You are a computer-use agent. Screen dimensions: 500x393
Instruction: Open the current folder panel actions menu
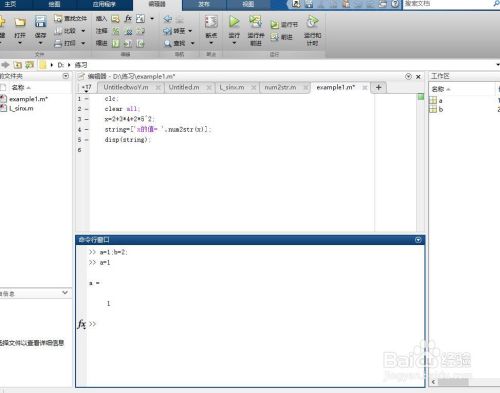click(x=66, y=76)
